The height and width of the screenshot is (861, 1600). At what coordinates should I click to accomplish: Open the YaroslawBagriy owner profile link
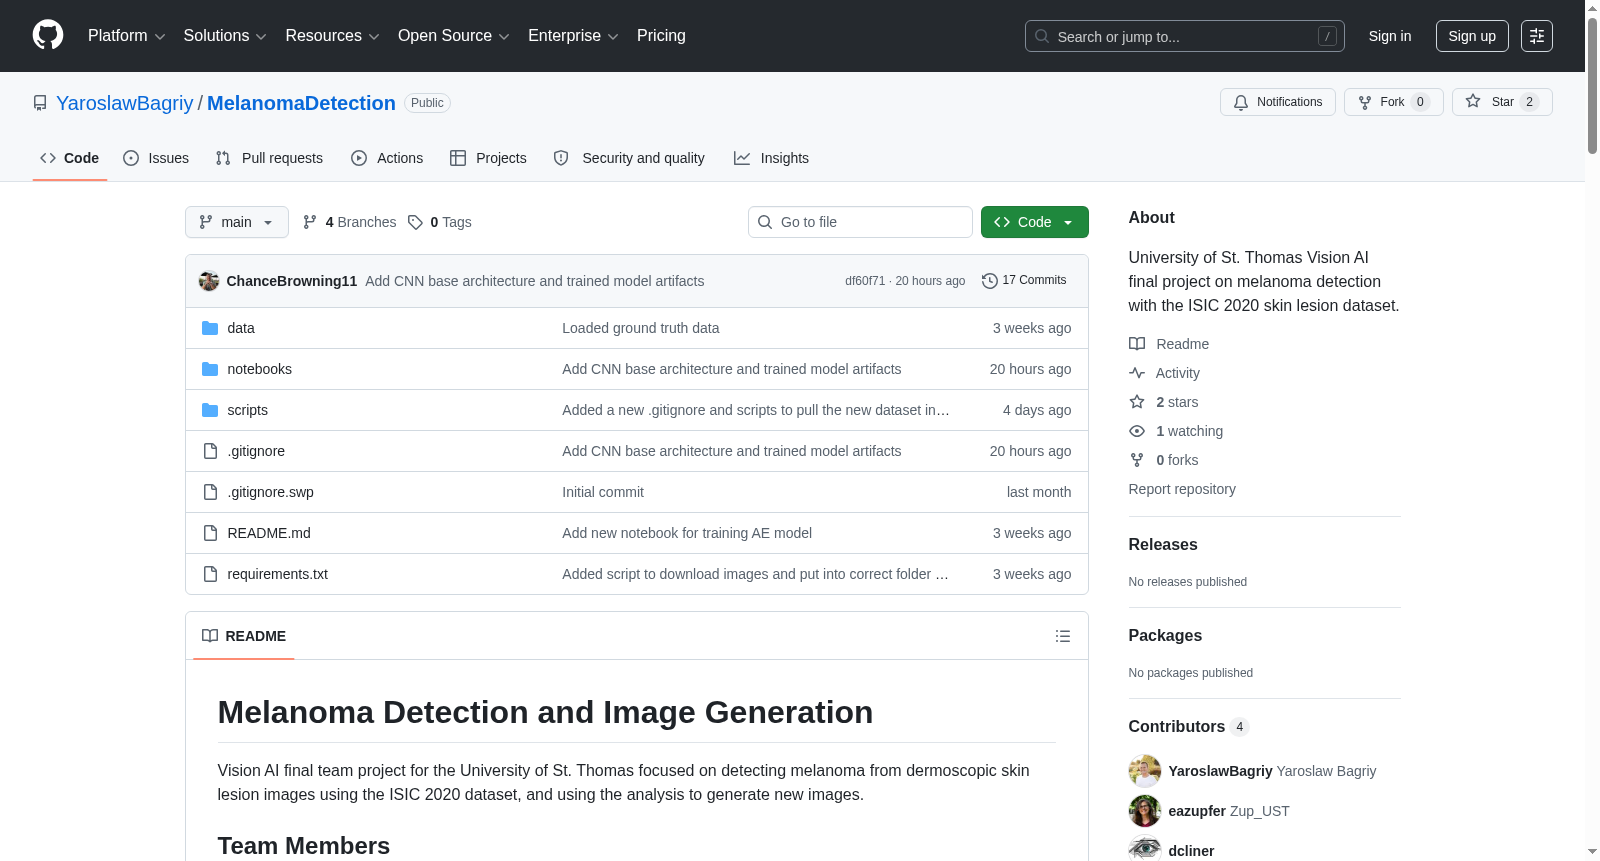[125, 103]
